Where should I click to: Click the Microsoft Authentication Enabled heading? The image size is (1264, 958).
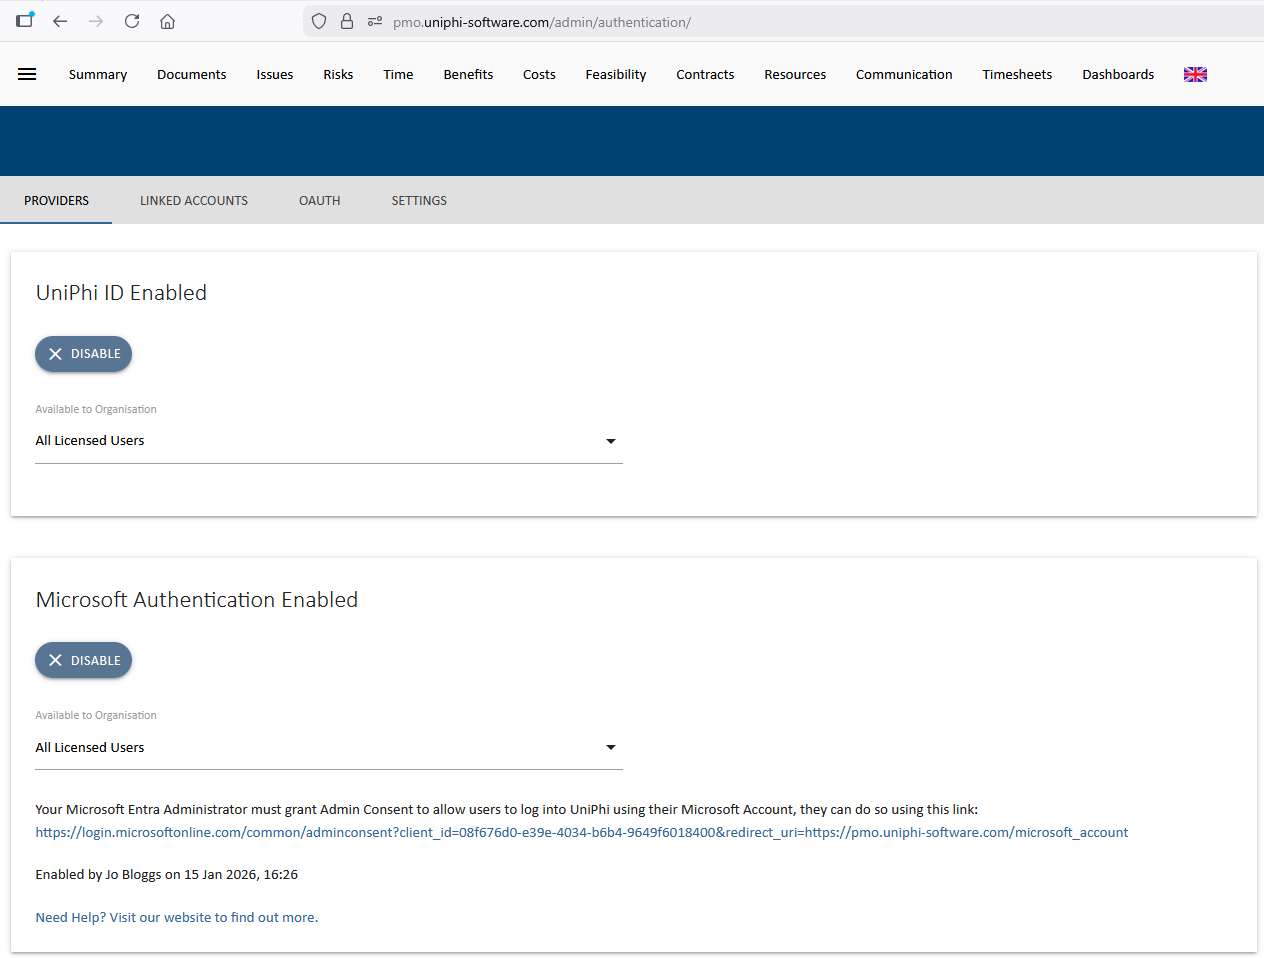coord(196,599)
